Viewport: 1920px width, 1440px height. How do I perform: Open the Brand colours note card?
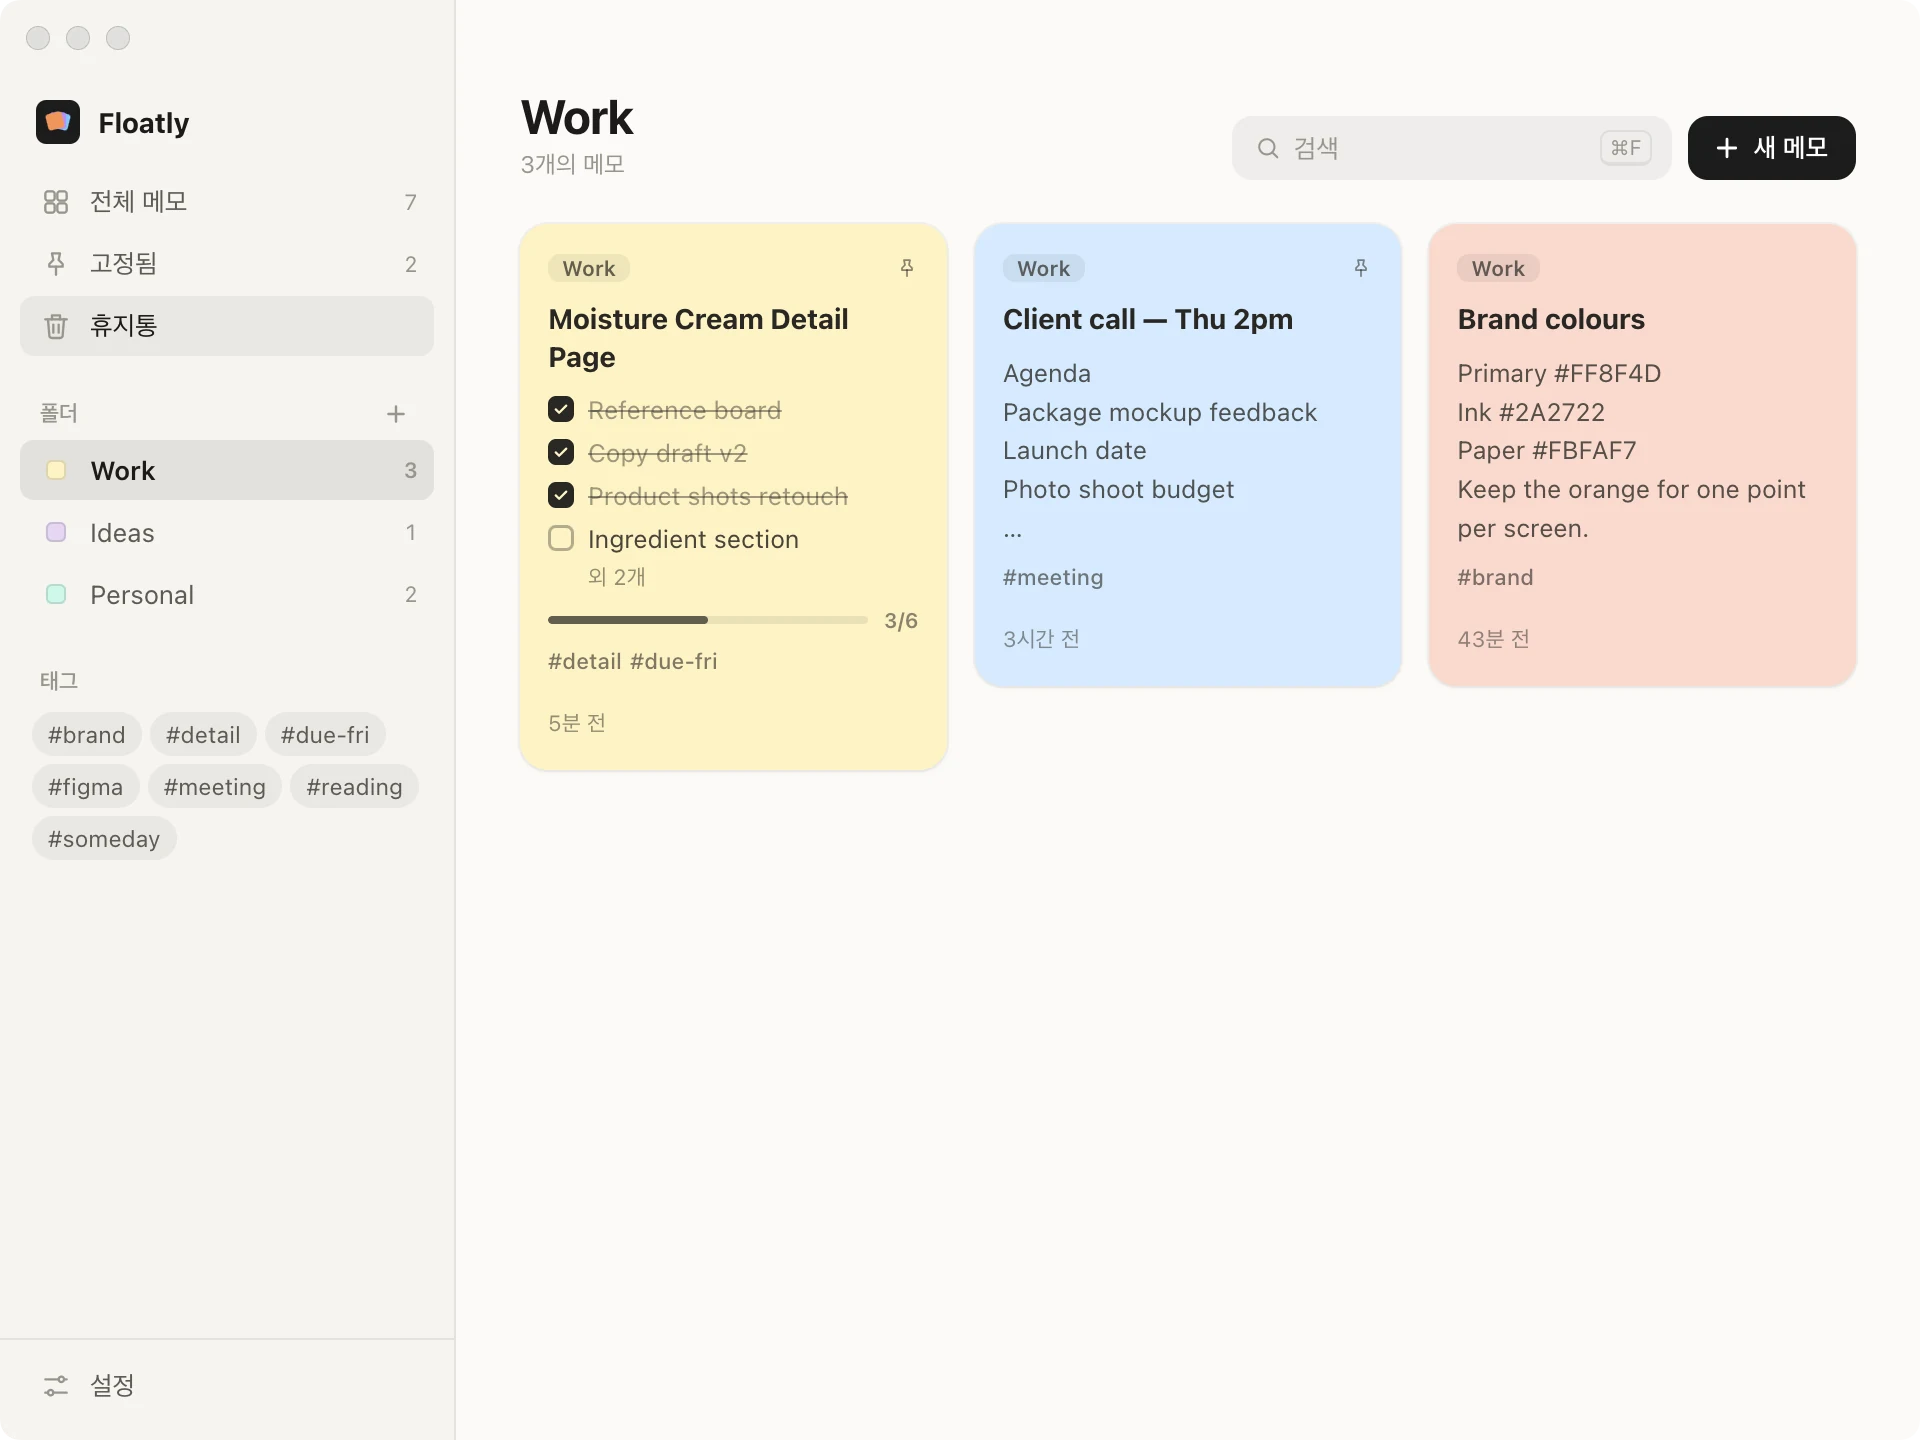point(1642,455)
